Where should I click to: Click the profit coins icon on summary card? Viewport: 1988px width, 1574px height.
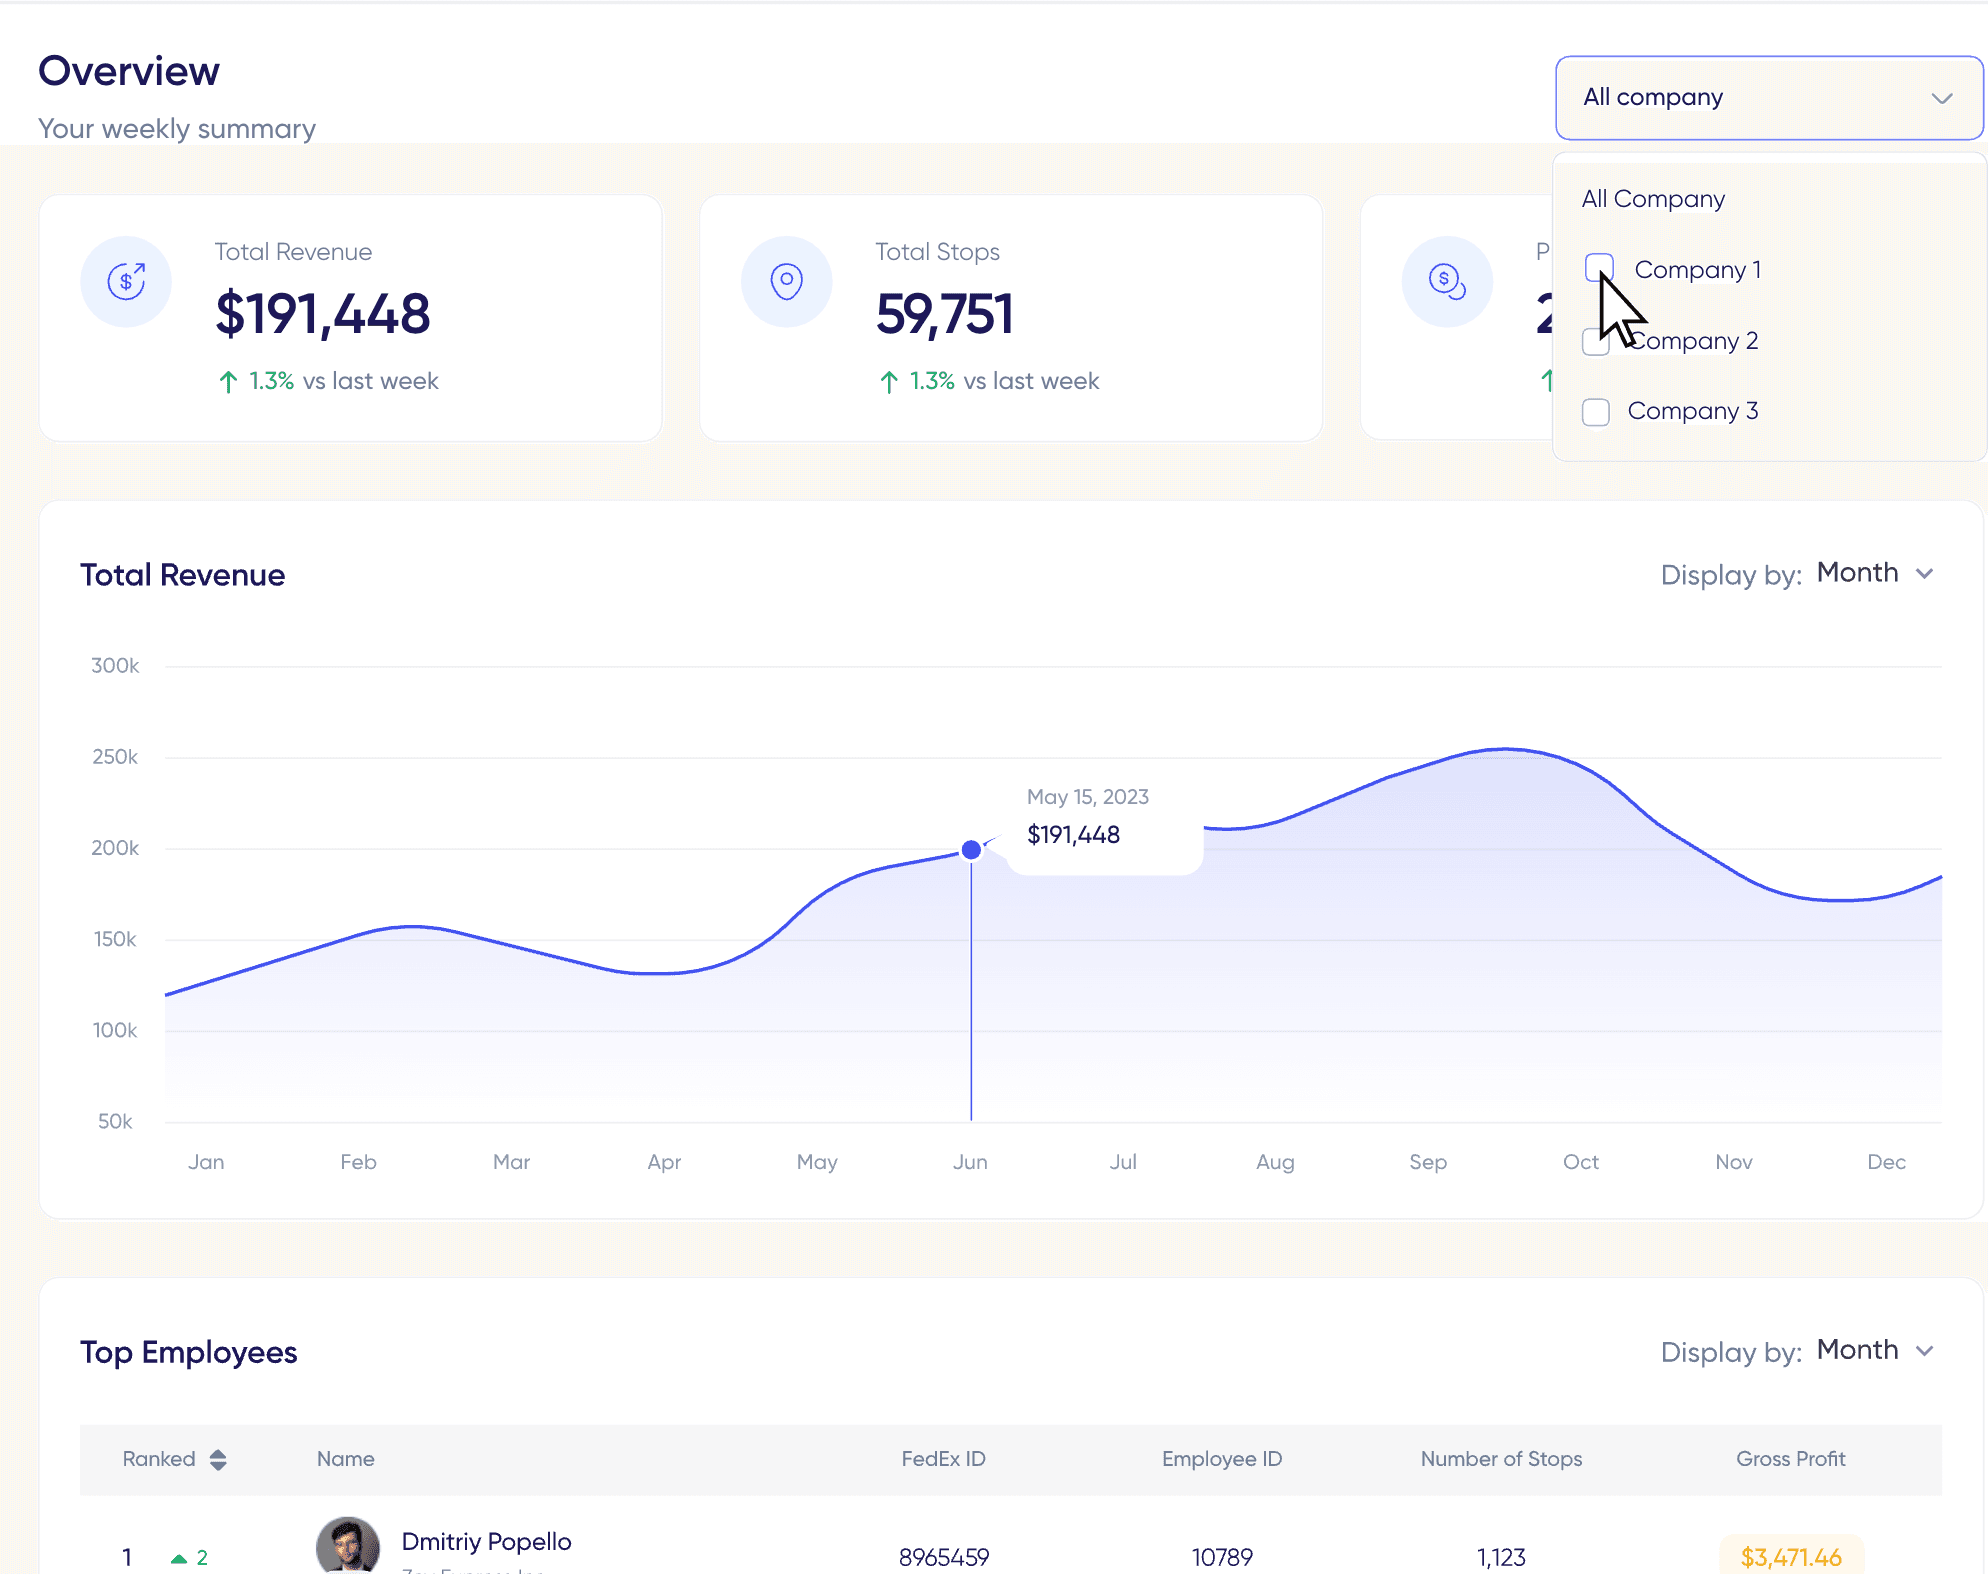(1447, 281)
